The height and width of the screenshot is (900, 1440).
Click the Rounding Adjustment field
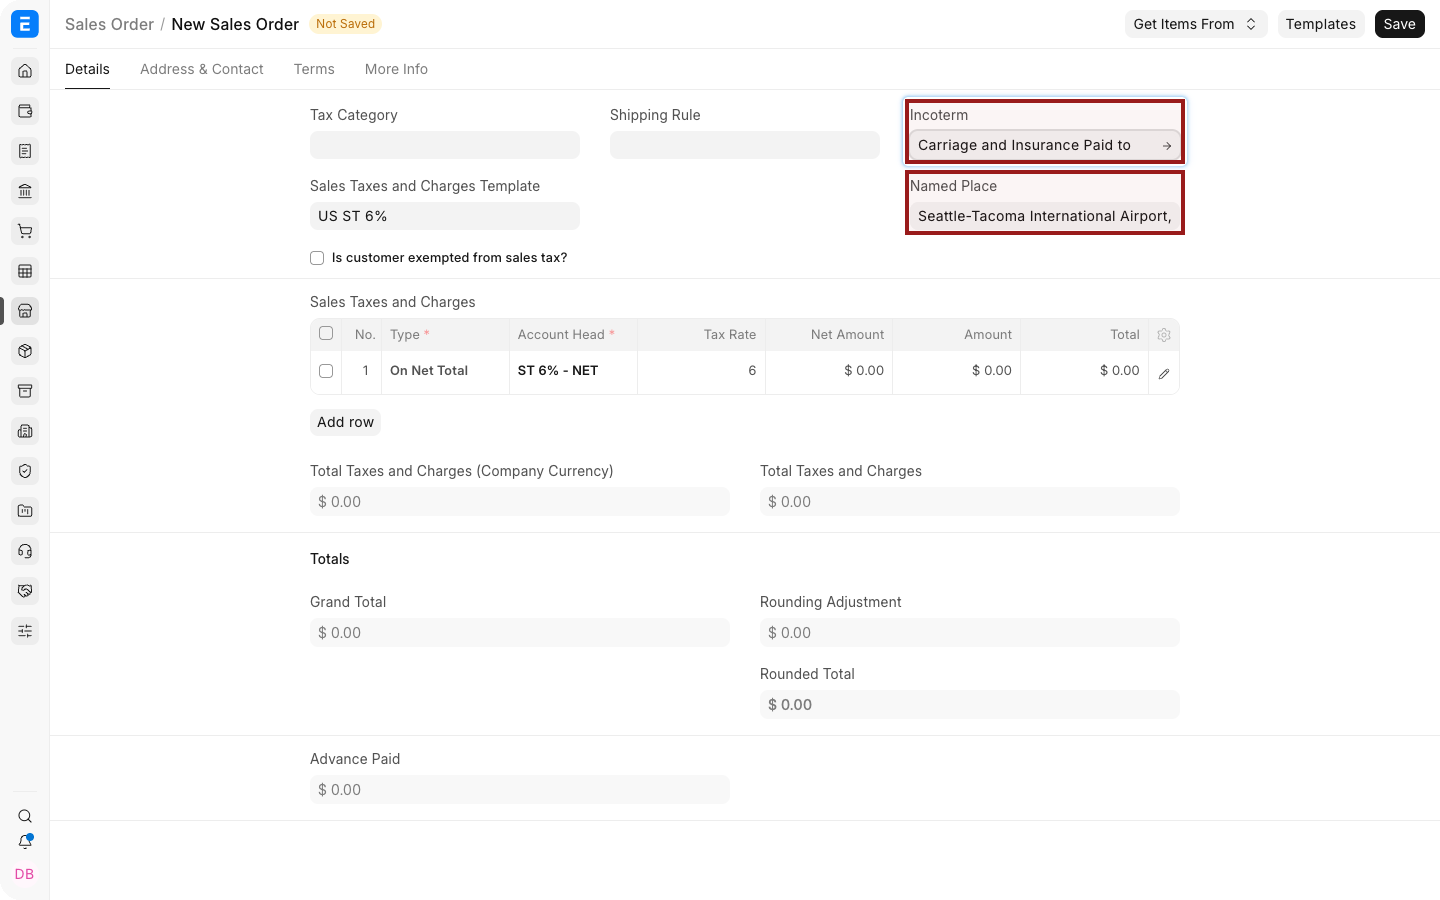970,633
